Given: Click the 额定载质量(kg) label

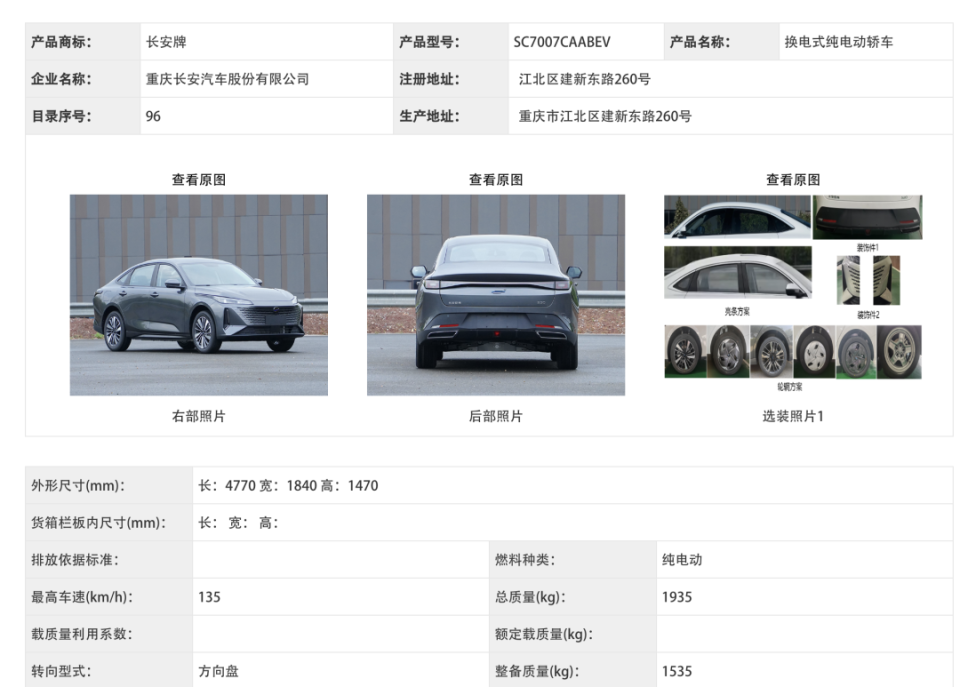Looking at the screenshot, I should (544, 634).
